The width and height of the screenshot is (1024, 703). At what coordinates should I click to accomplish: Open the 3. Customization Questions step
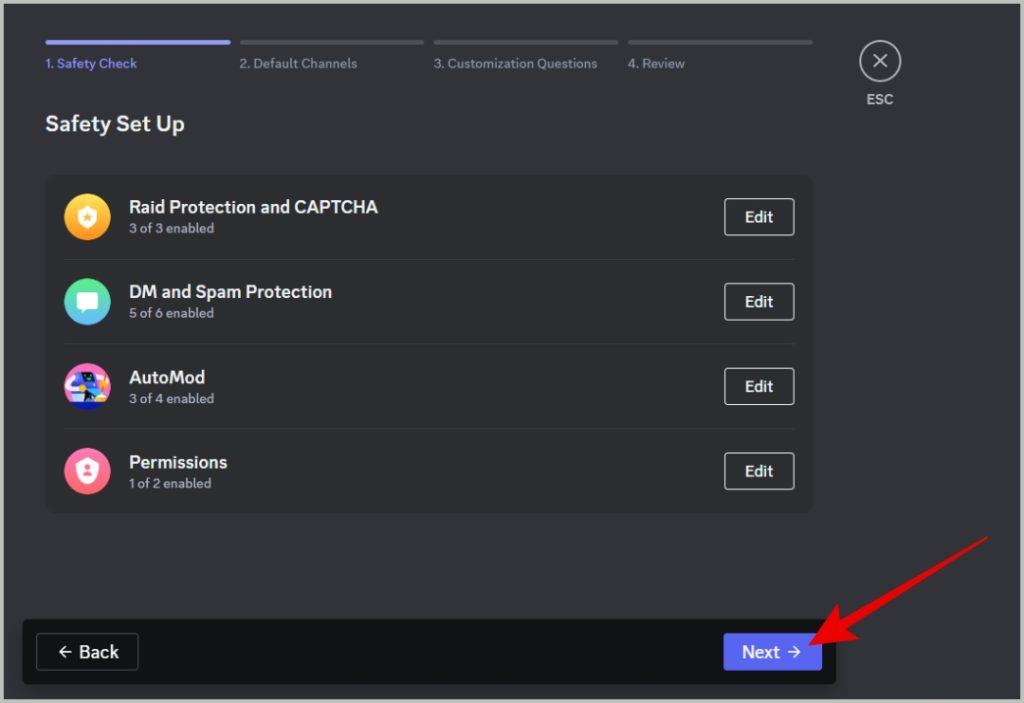coord(515,63)
